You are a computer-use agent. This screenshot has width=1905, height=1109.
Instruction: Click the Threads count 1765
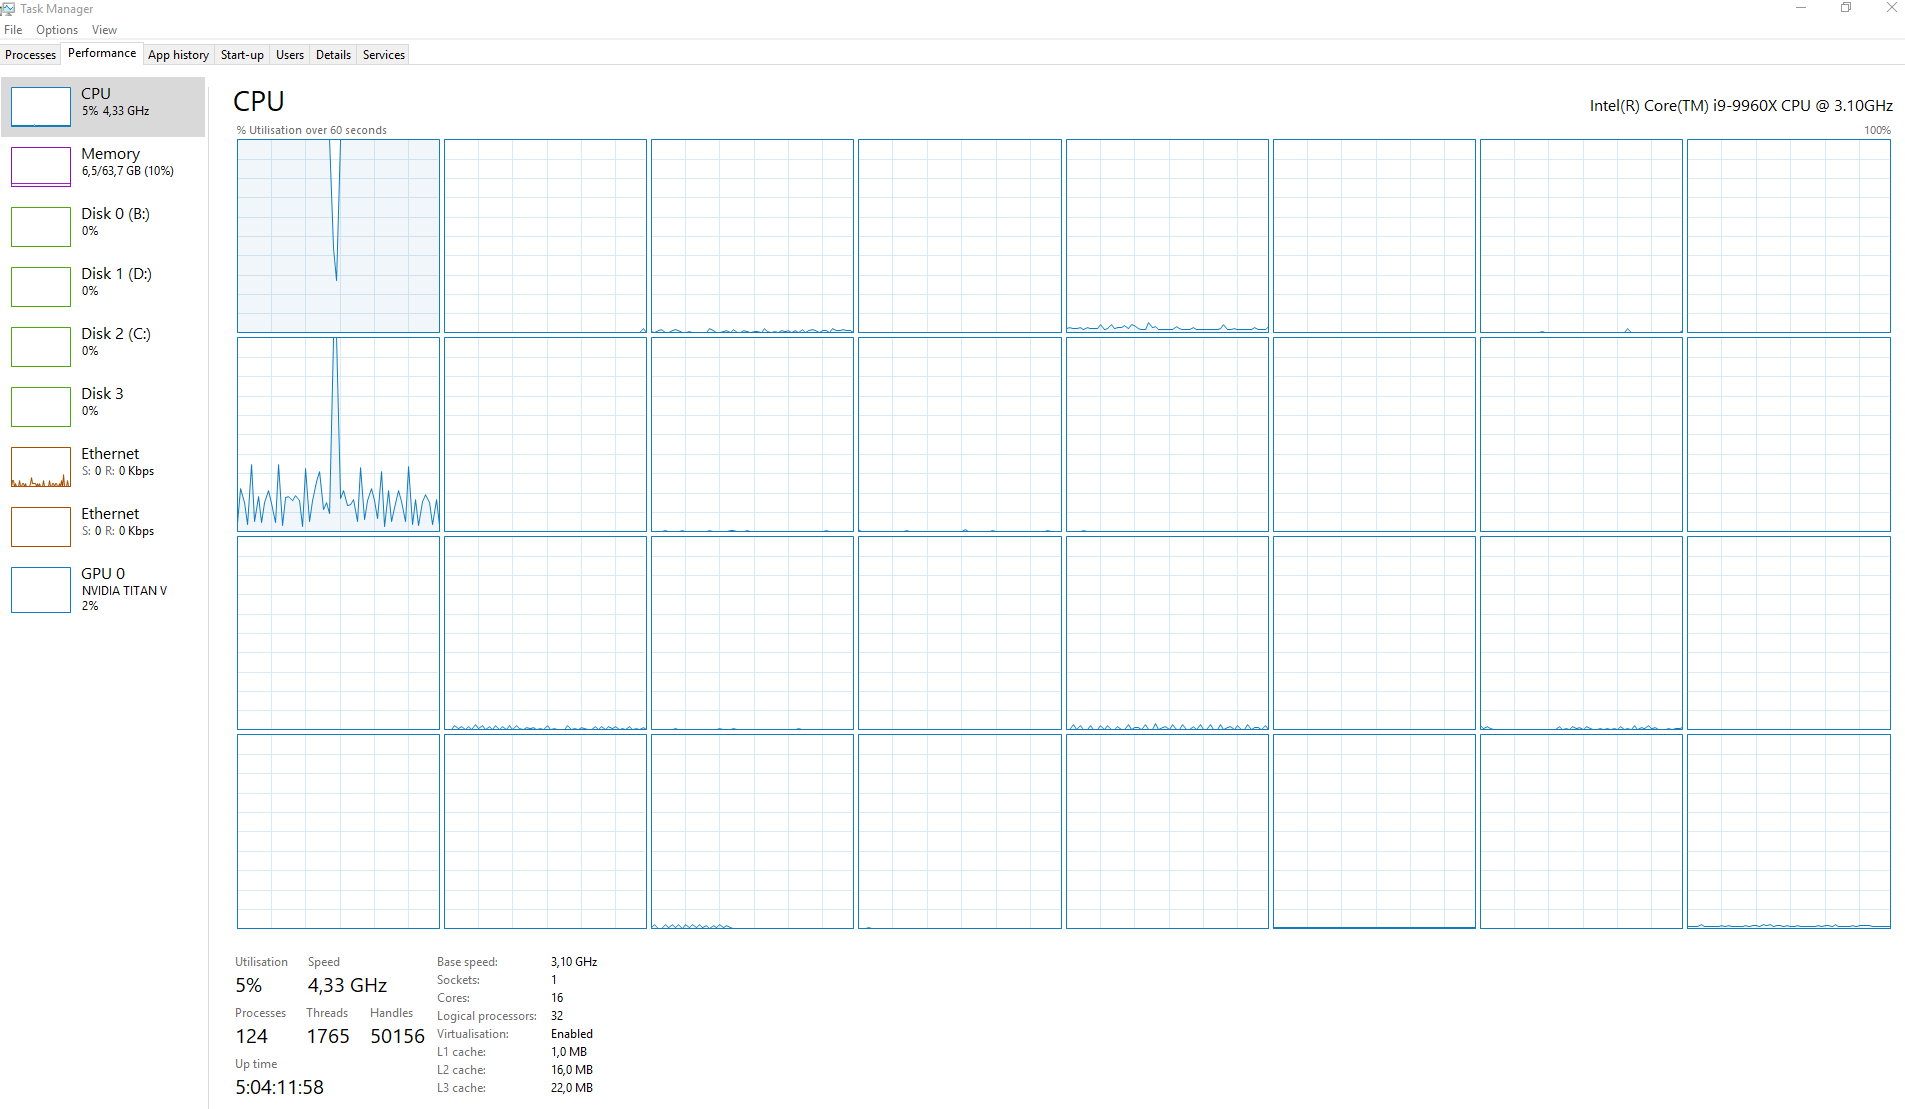tap(328, 1036)
